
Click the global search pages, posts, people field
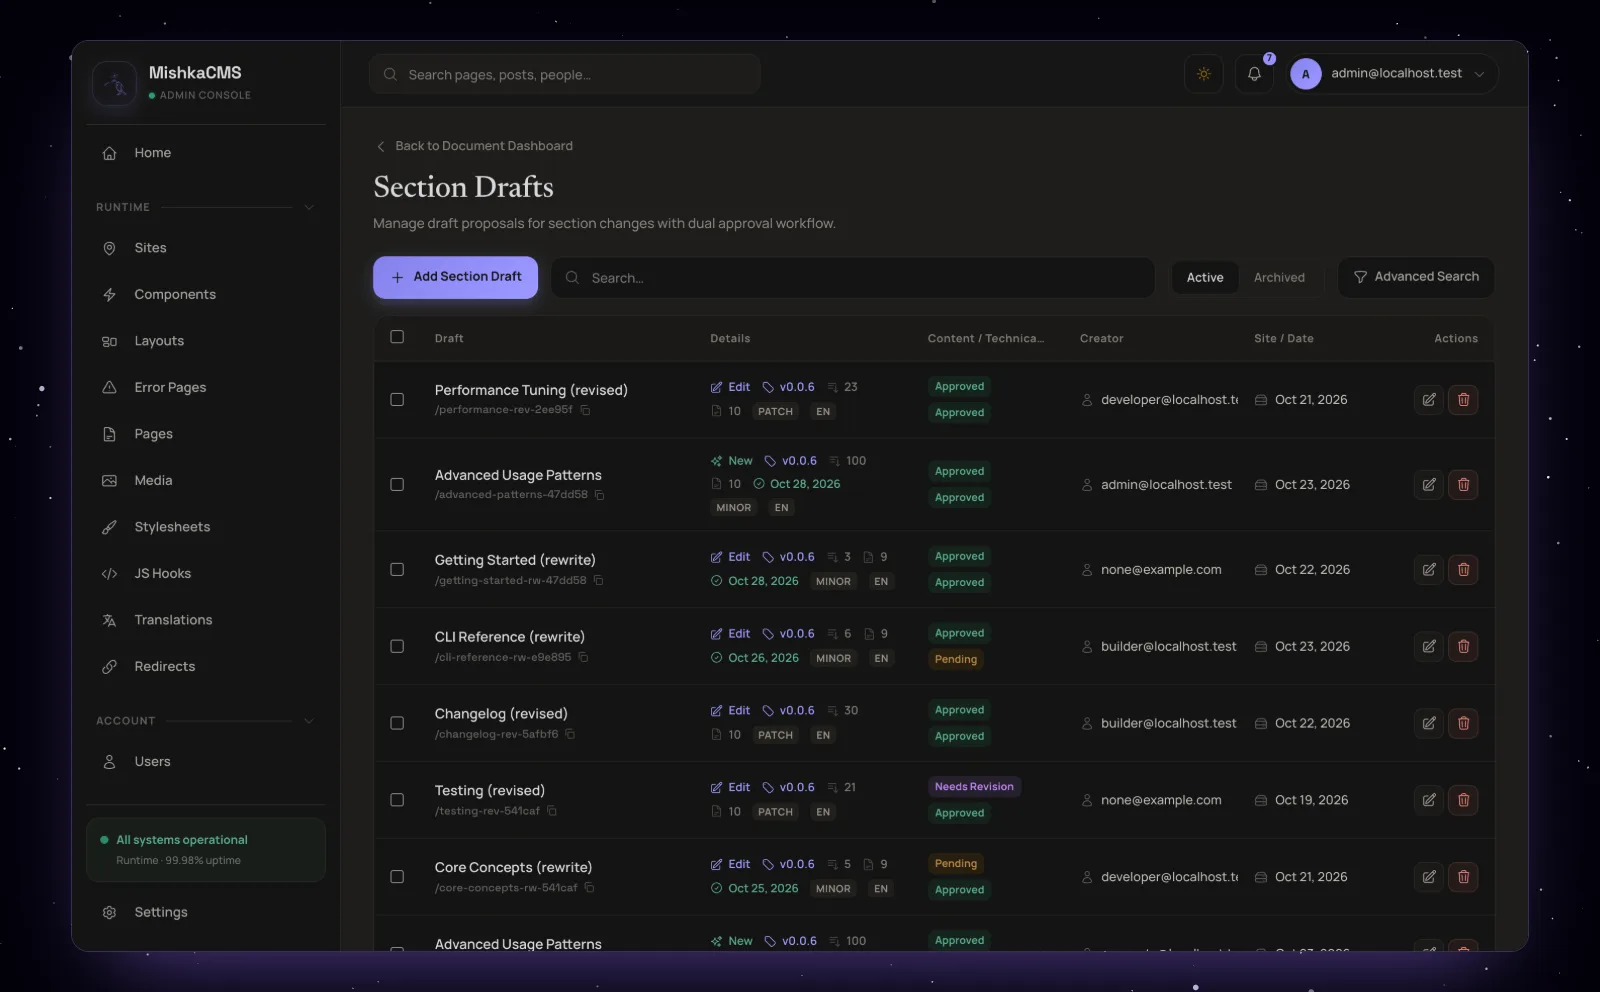point(565,74)
